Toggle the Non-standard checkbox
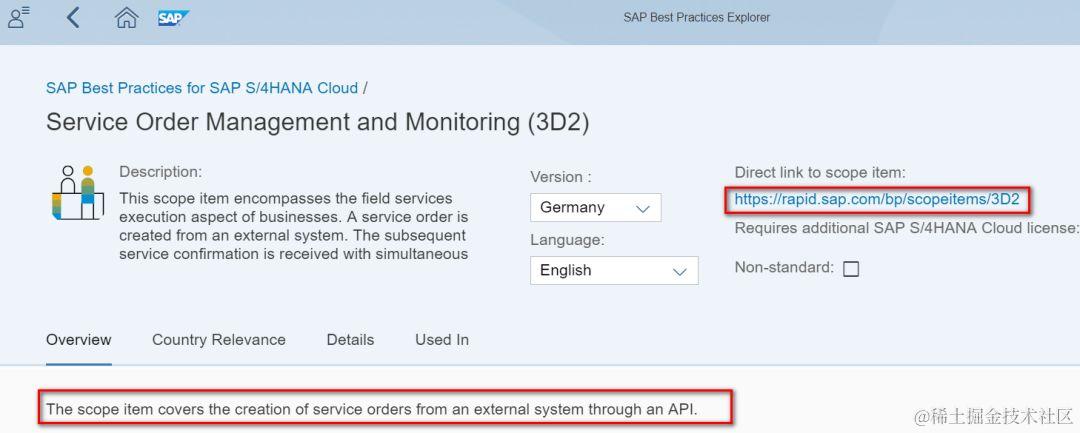 pyautogui.click(x=851, y=268)
